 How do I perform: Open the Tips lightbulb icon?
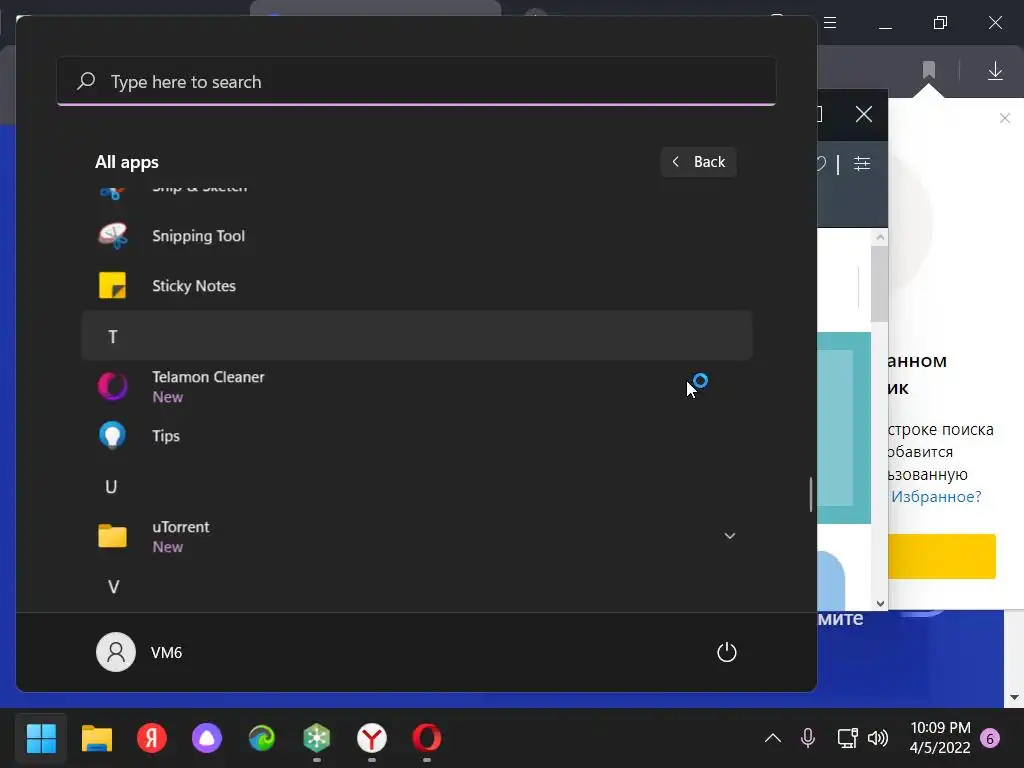(x=112, y=436)
